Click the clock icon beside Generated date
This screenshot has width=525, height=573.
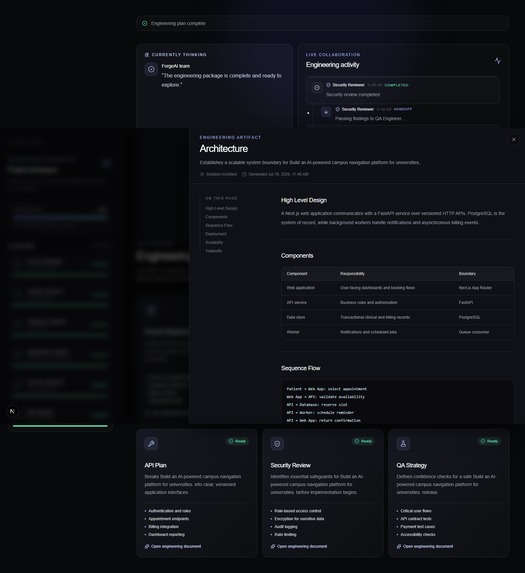pyautogui.click(x=244, y=174)
